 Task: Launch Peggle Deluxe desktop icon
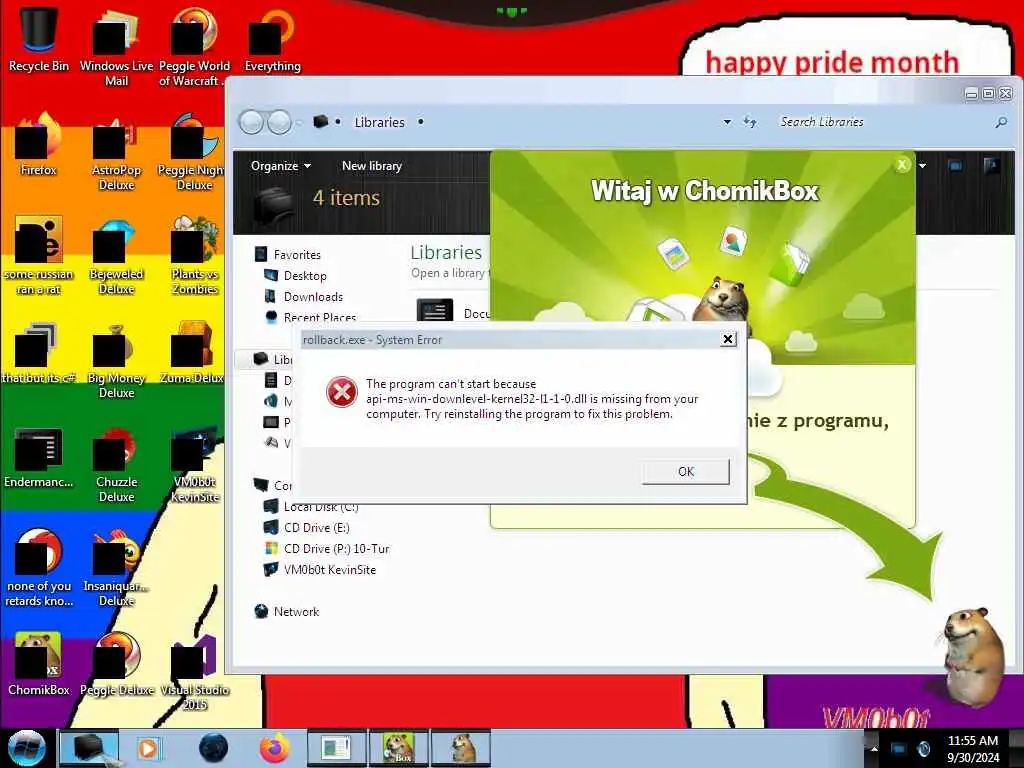116,664
